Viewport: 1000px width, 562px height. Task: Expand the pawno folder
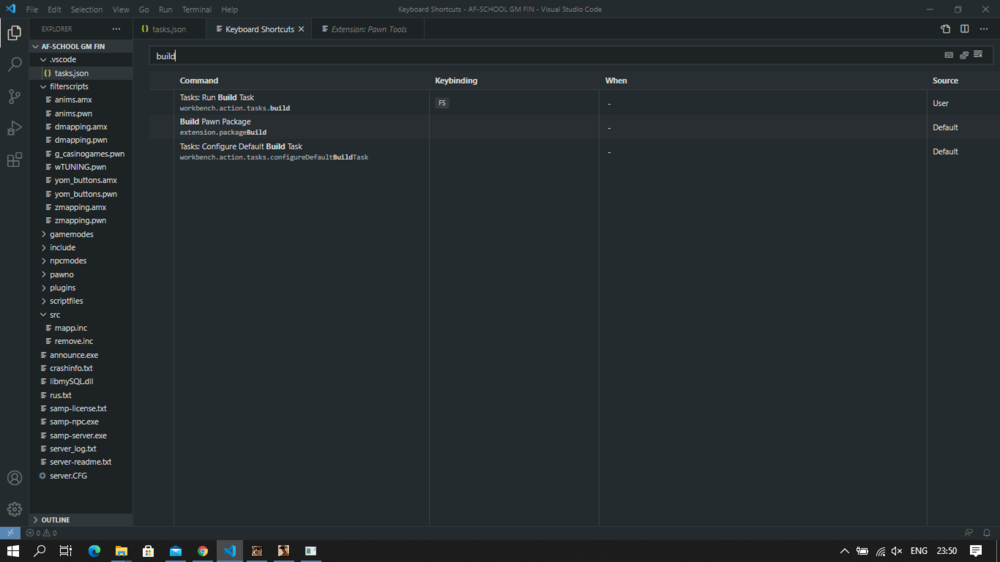click(x=81, y=274)
